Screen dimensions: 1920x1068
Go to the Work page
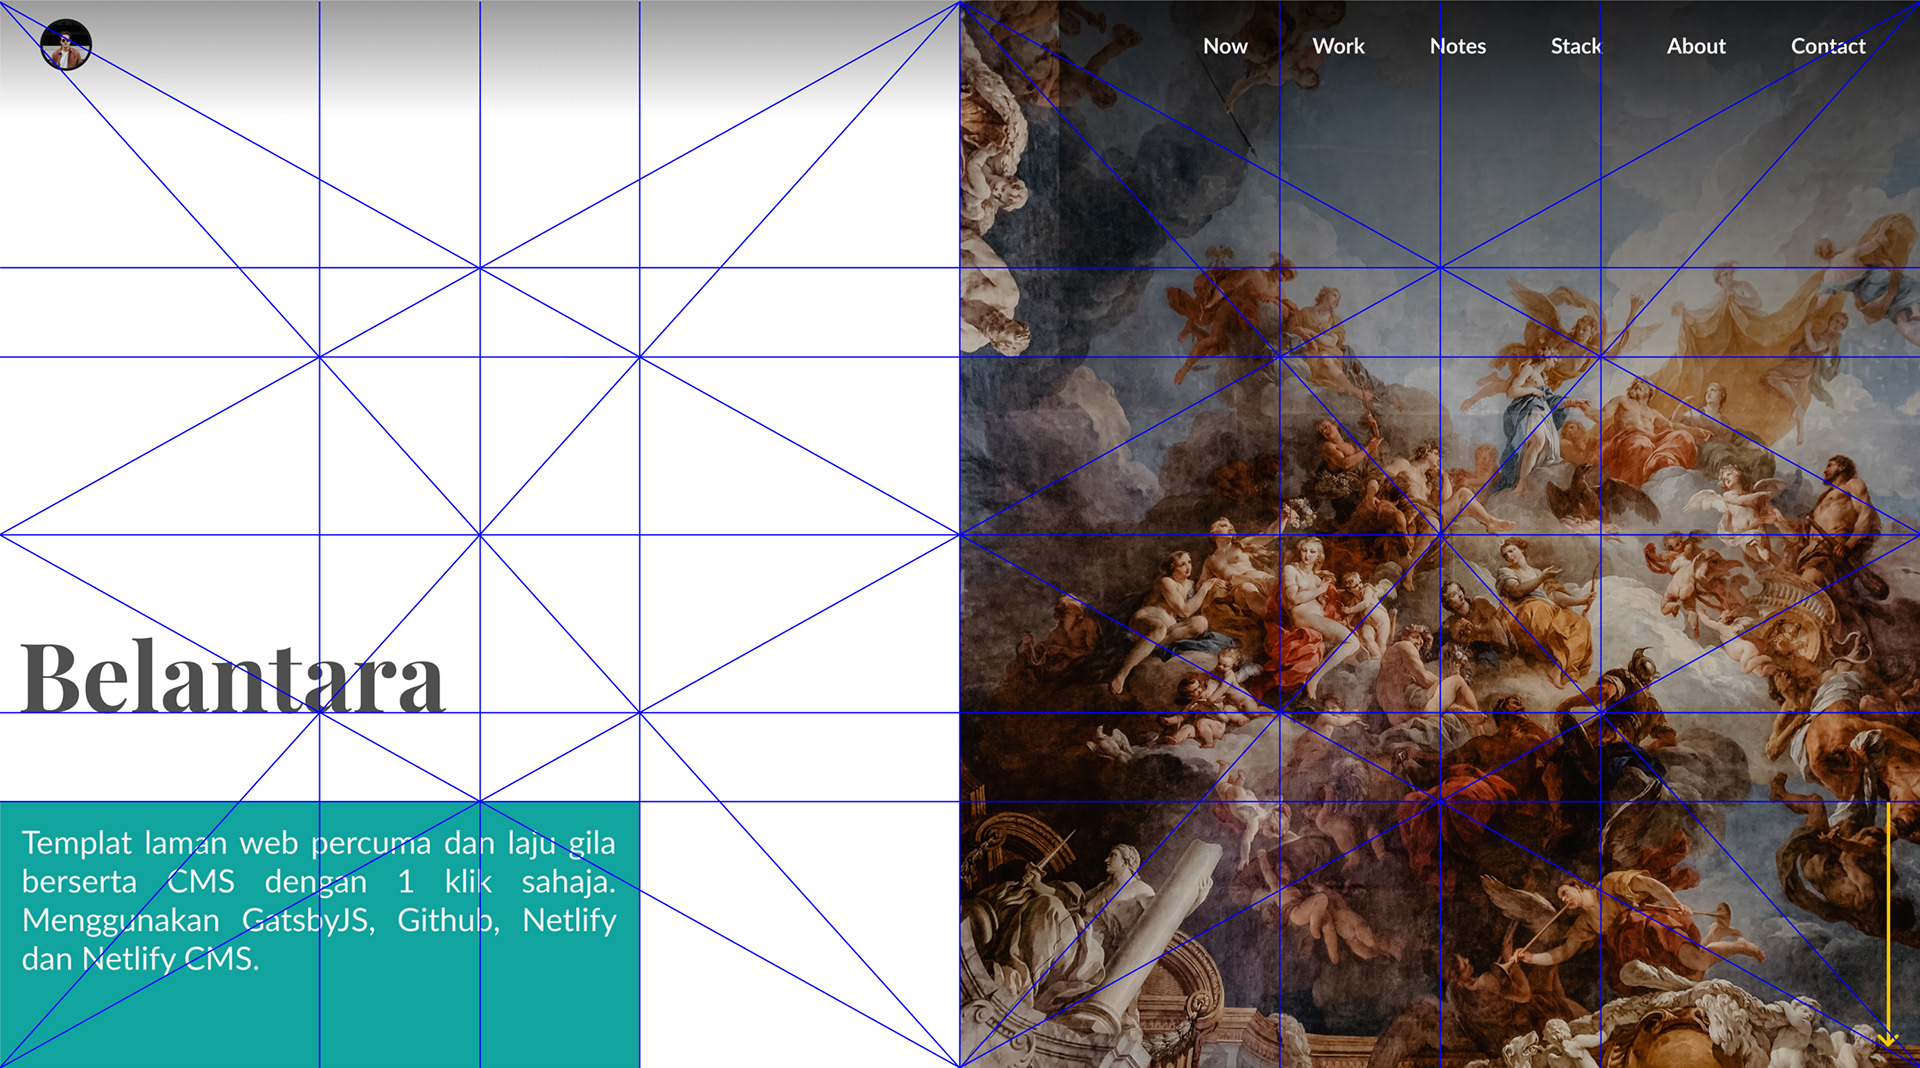1338,46
